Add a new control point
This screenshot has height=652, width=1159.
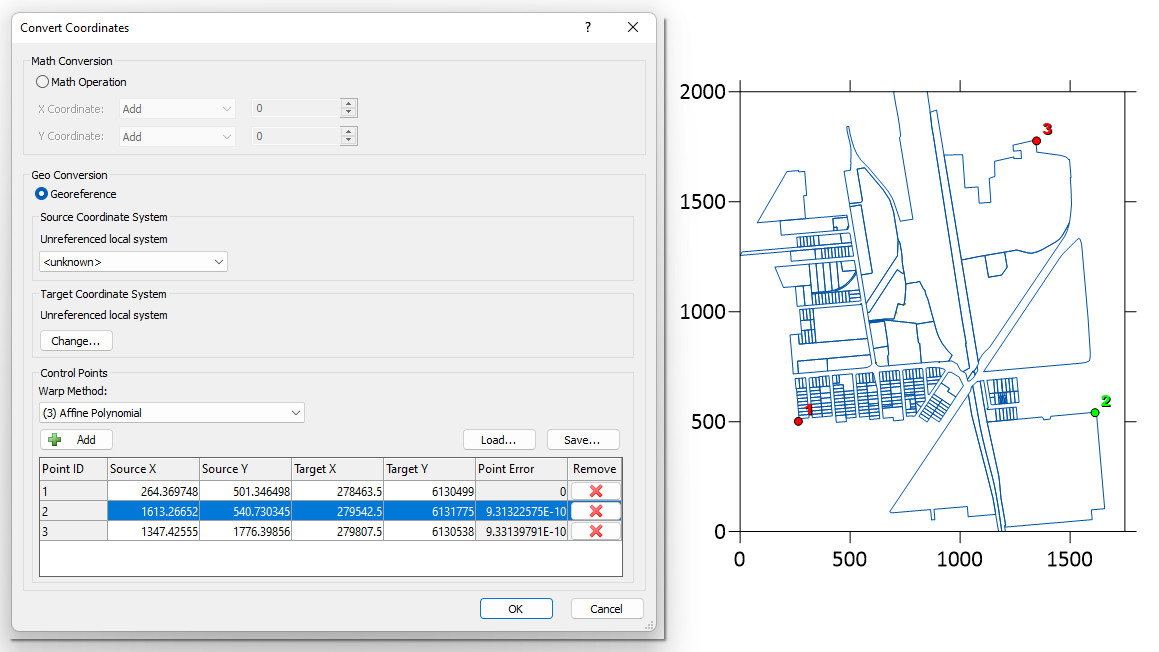point(75,439)
